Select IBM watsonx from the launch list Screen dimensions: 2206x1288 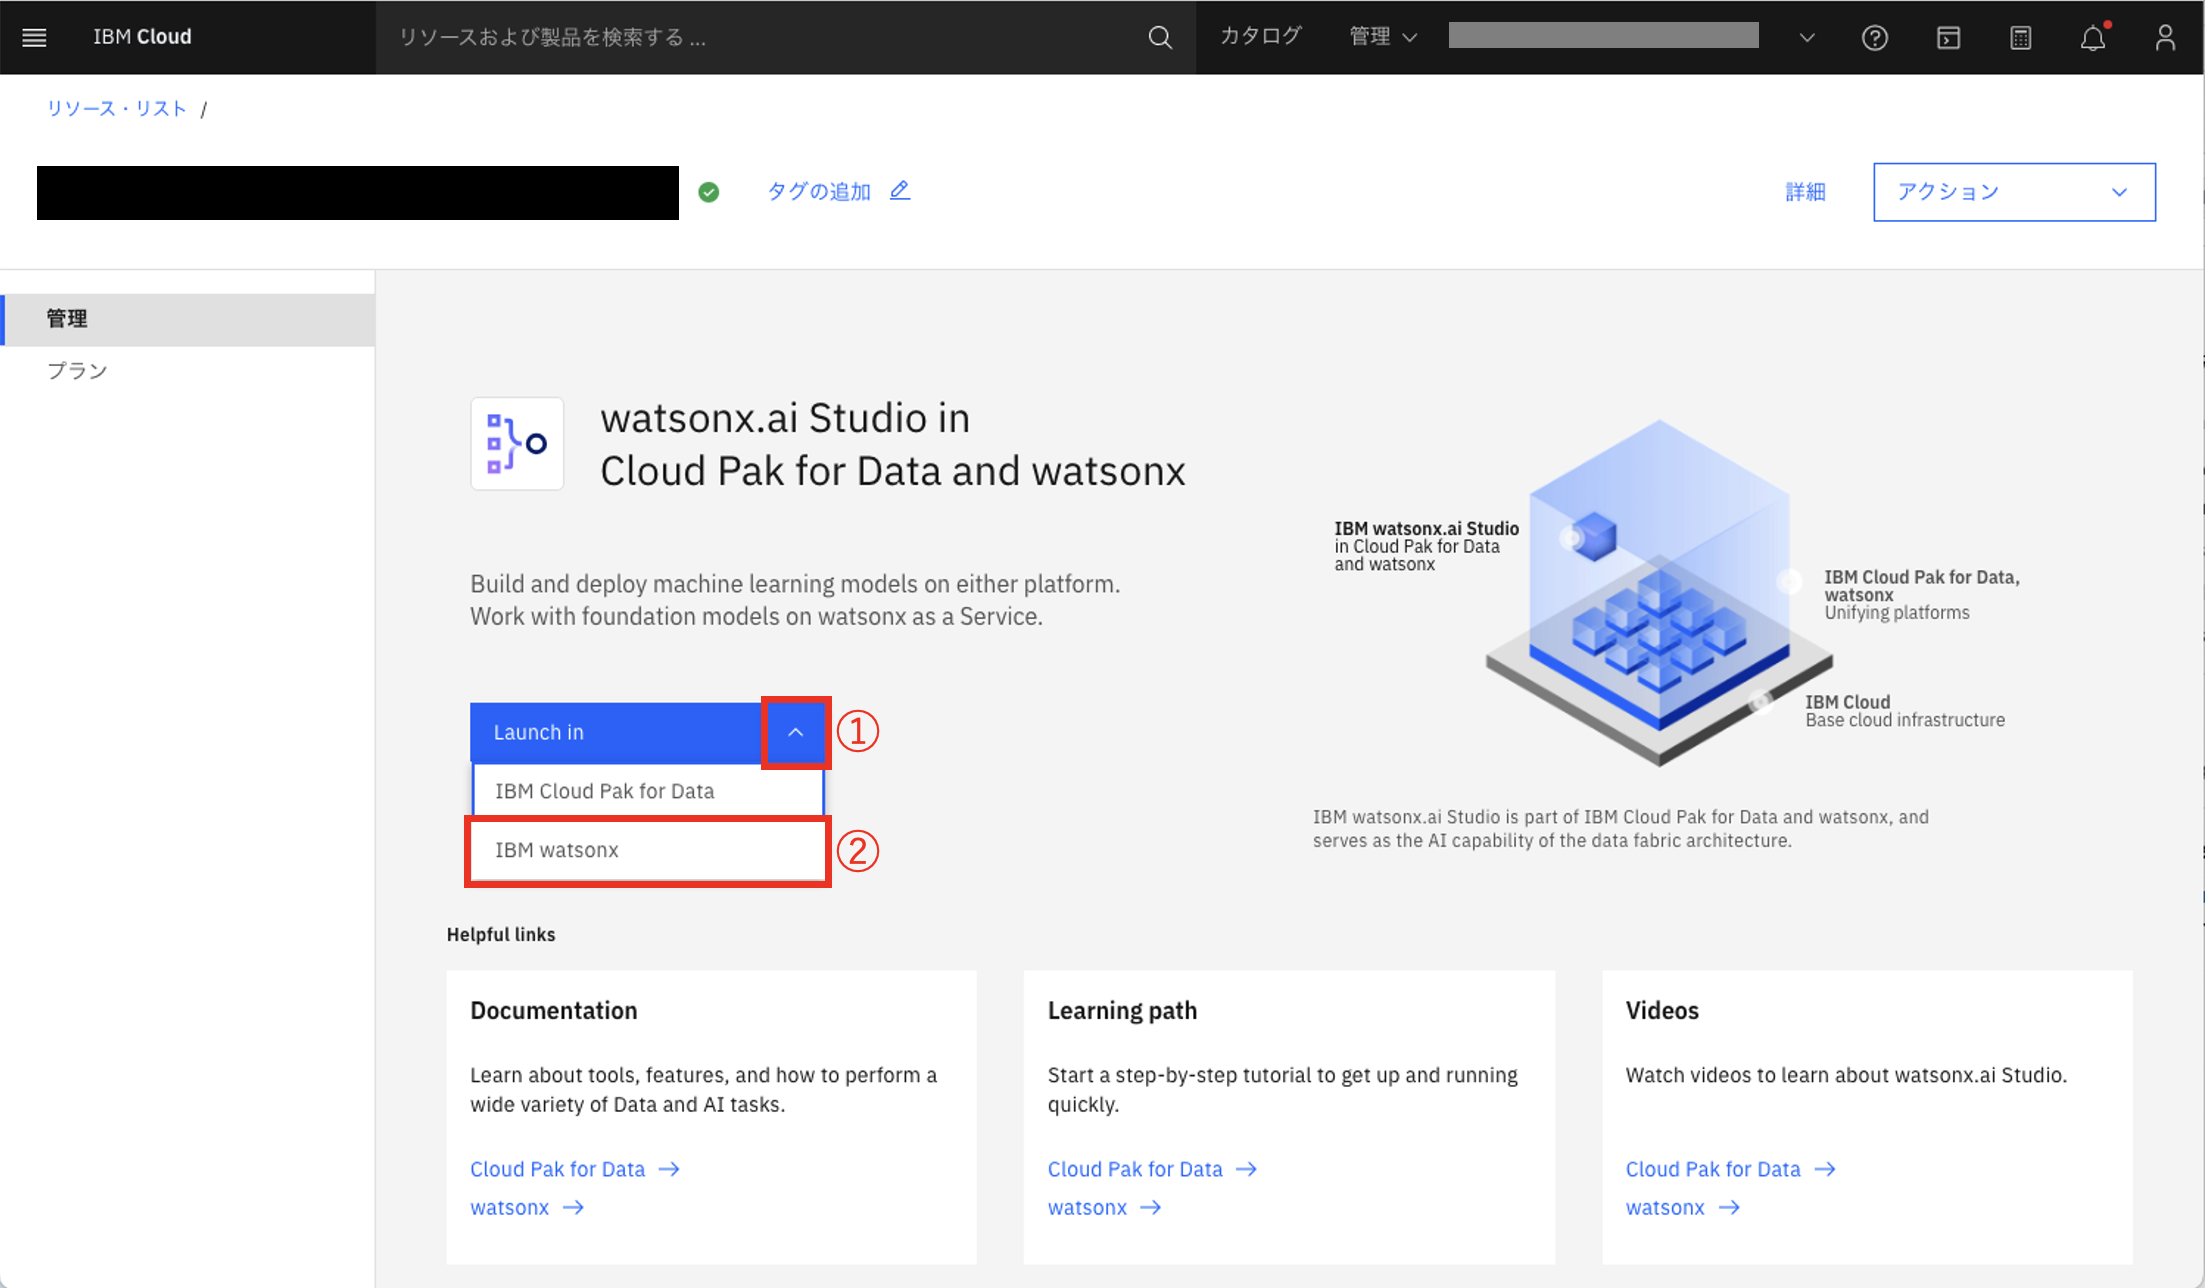point(646,850)
